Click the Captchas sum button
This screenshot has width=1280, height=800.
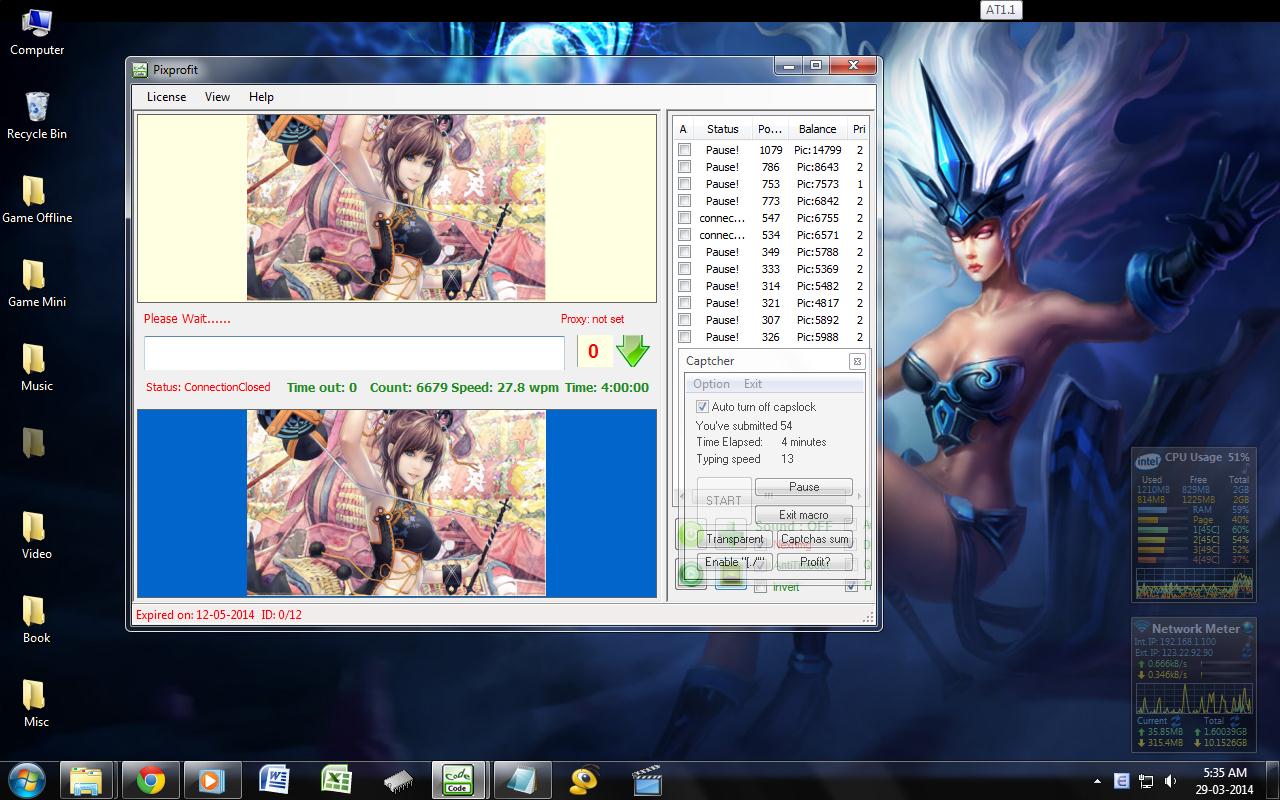point(815,539)
